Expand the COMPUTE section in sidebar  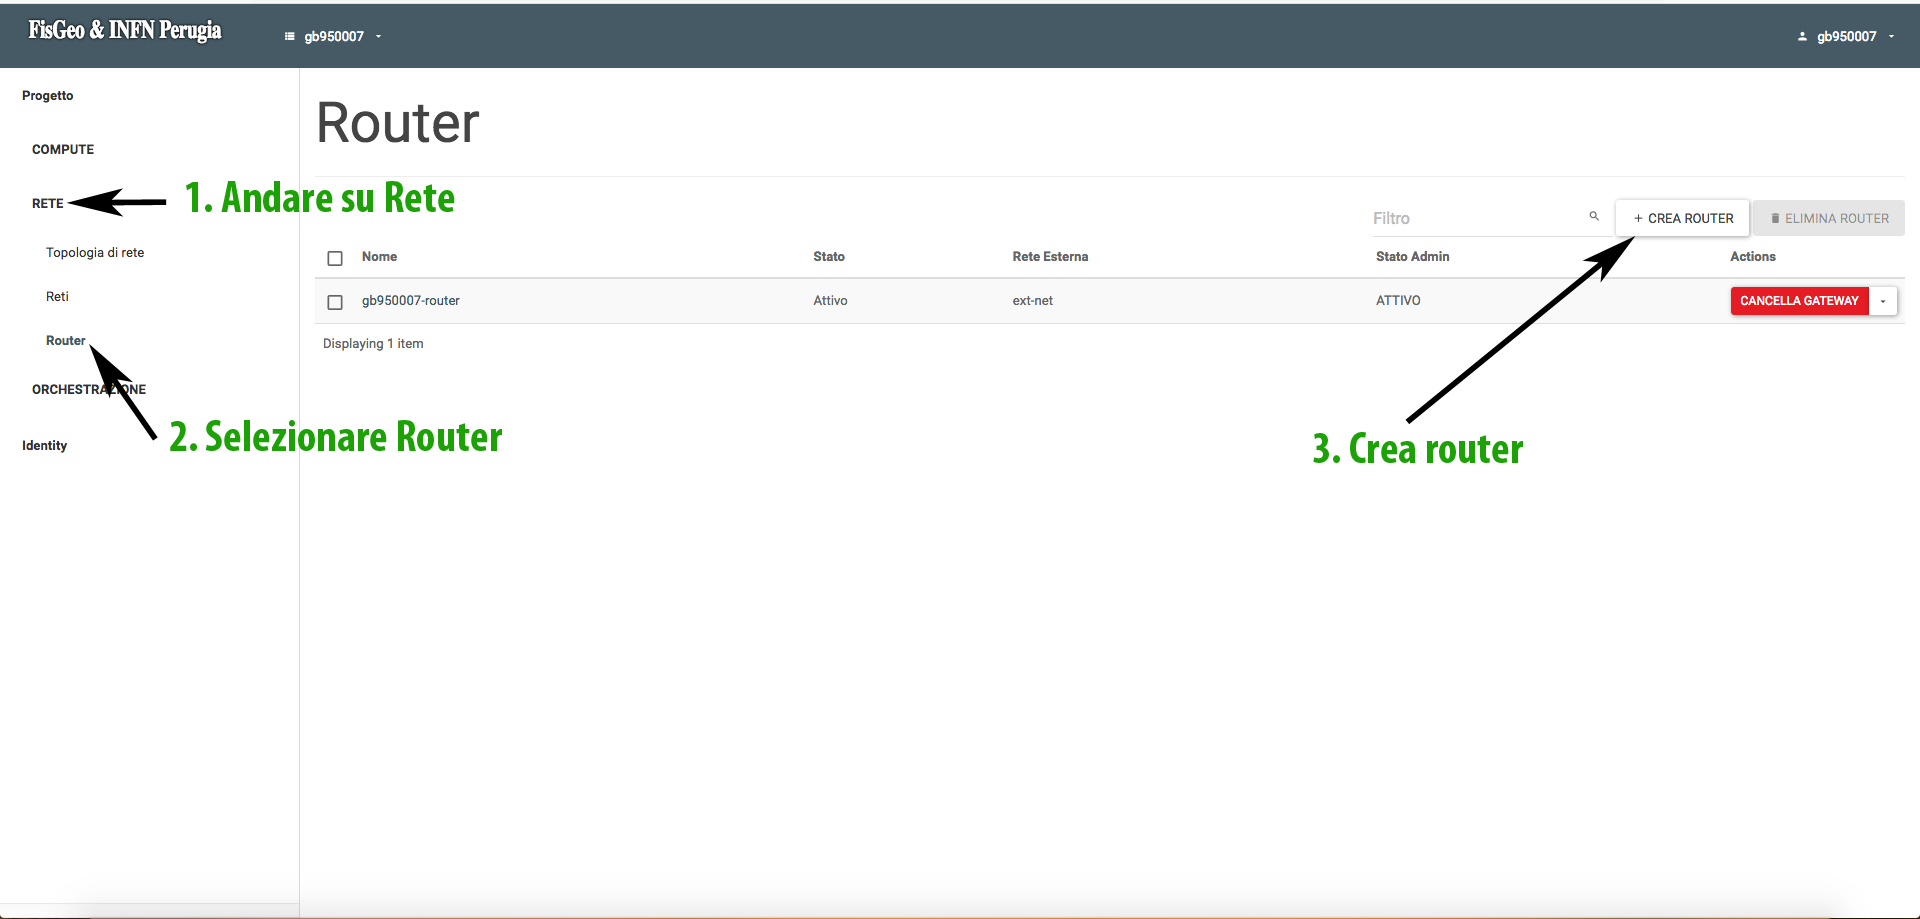click(63, 149)
